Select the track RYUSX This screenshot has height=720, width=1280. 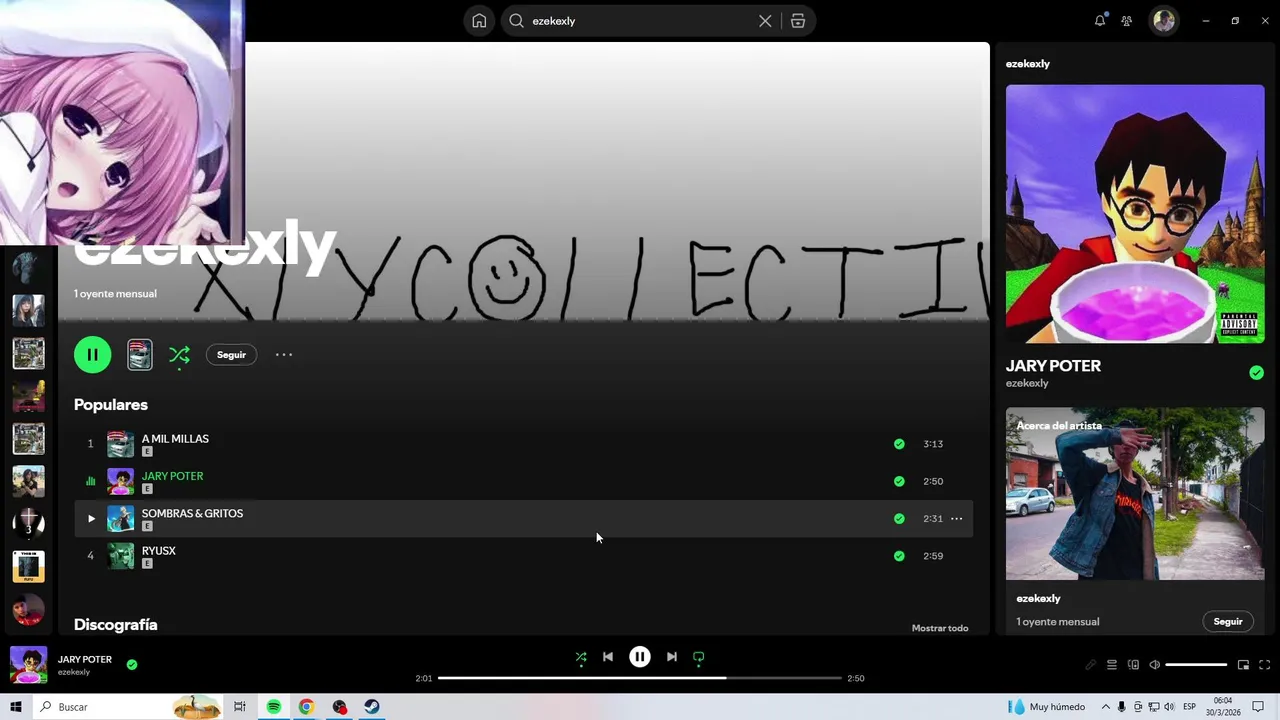pyautogui.click(x=158, y=551)
